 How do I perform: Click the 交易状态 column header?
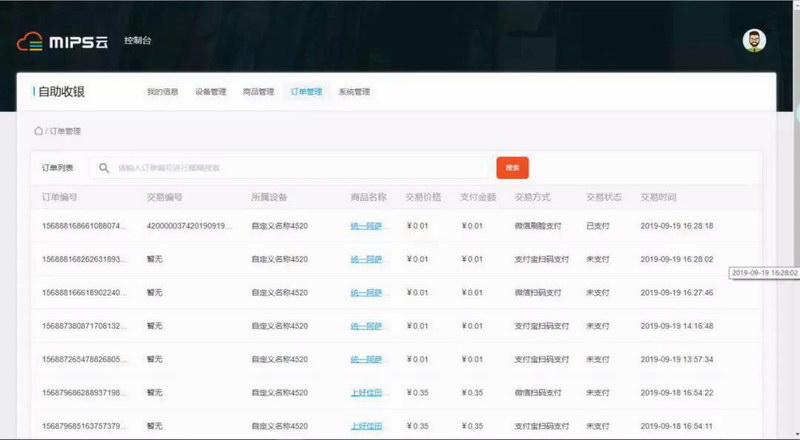click(603, 197)
